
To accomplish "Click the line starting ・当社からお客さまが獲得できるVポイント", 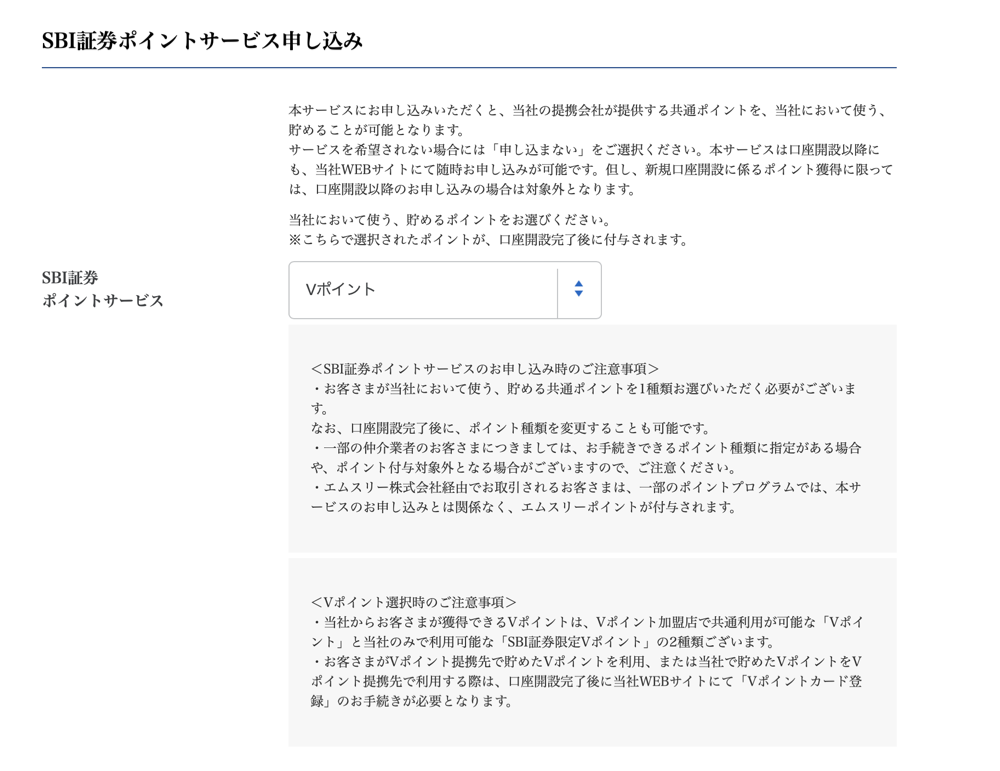I will 587,632.
